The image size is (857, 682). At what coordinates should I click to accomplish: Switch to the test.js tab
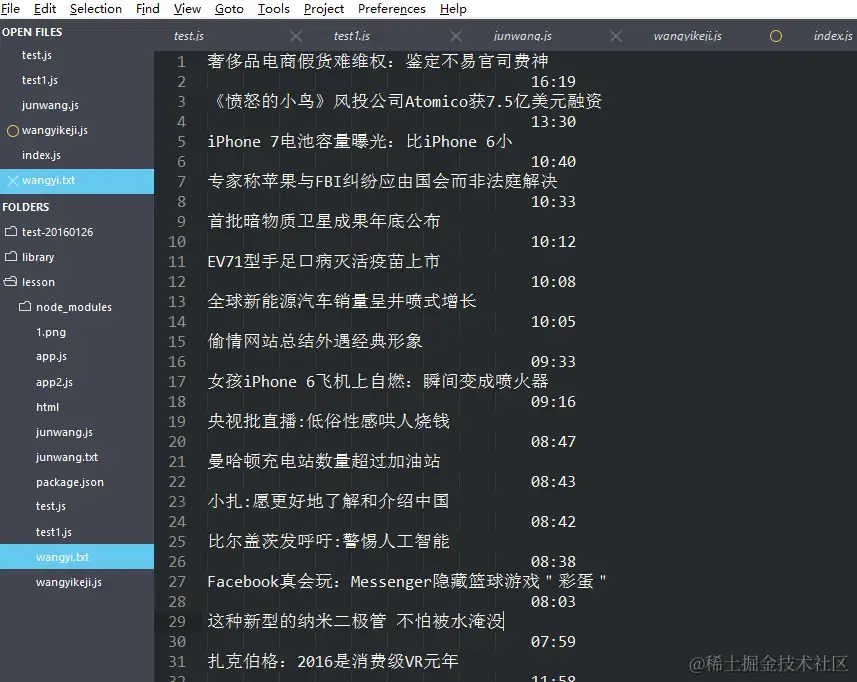[x=189, y=36]
